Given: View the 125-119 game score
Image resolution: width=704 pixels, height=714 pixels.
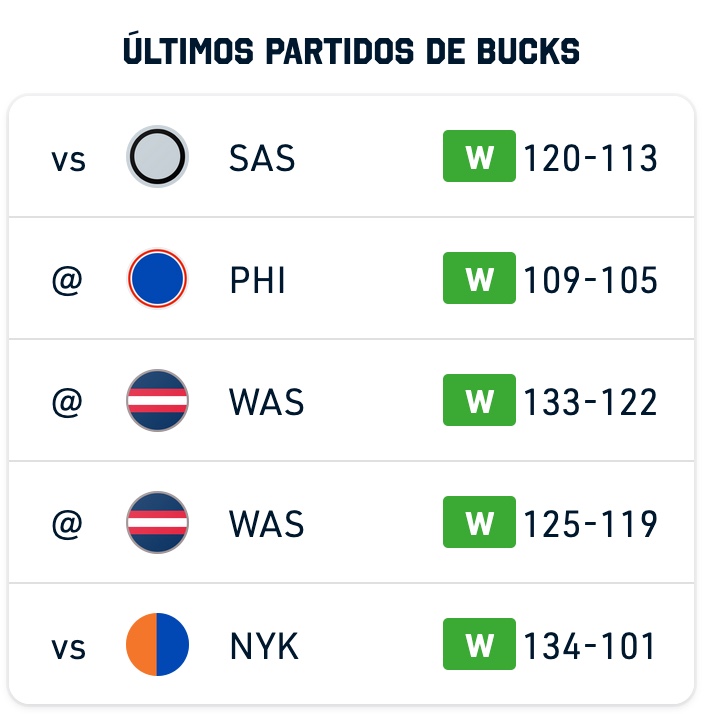Looking at the screenshot, I should coord(590,524).
